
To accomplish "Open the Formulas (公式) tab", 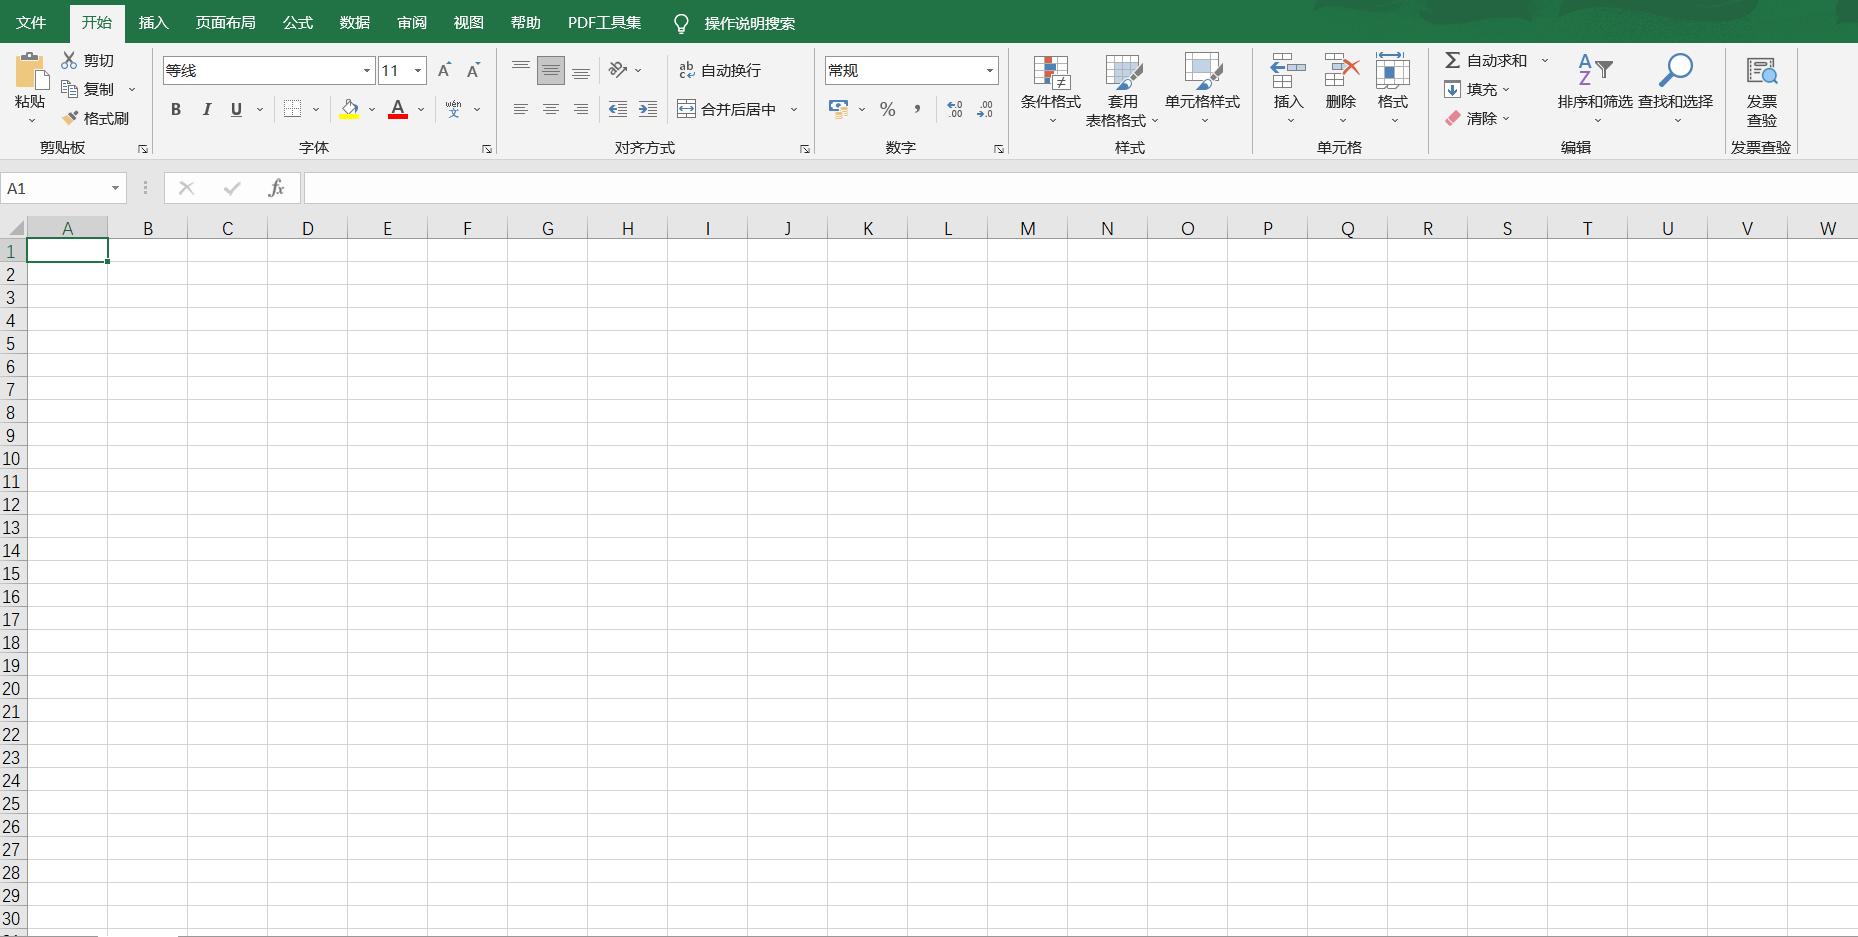I will coord(297,22).
